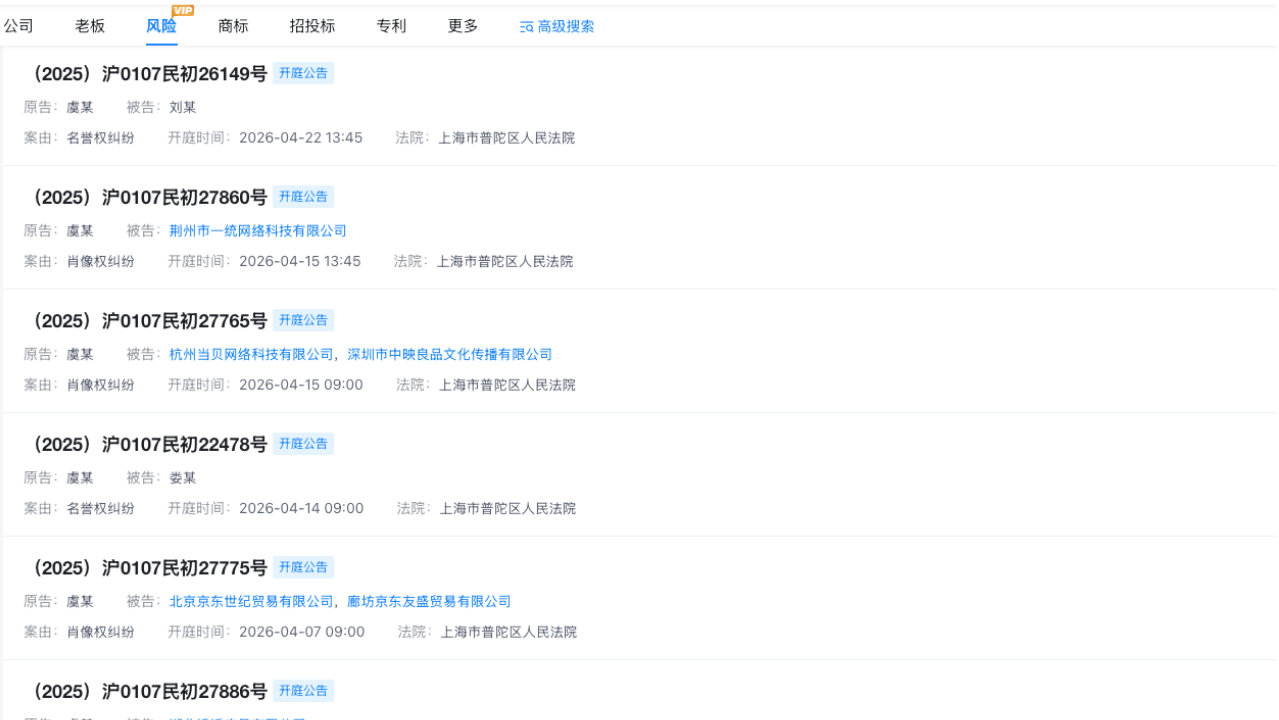Click the 开庭公告 tag on case 26149号
Viewport: 1279px width, 720px height.
click(x=302, y=72)
